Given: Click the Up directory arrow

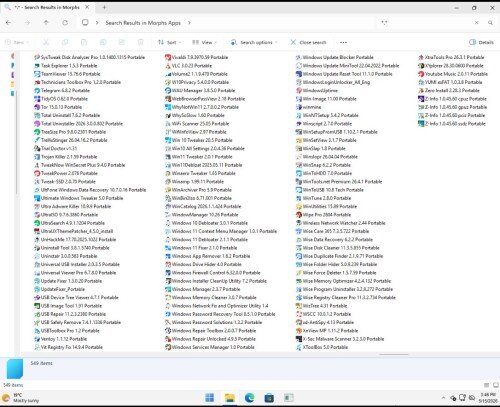Looking at the screenshot, I should [x=46, y=23].
